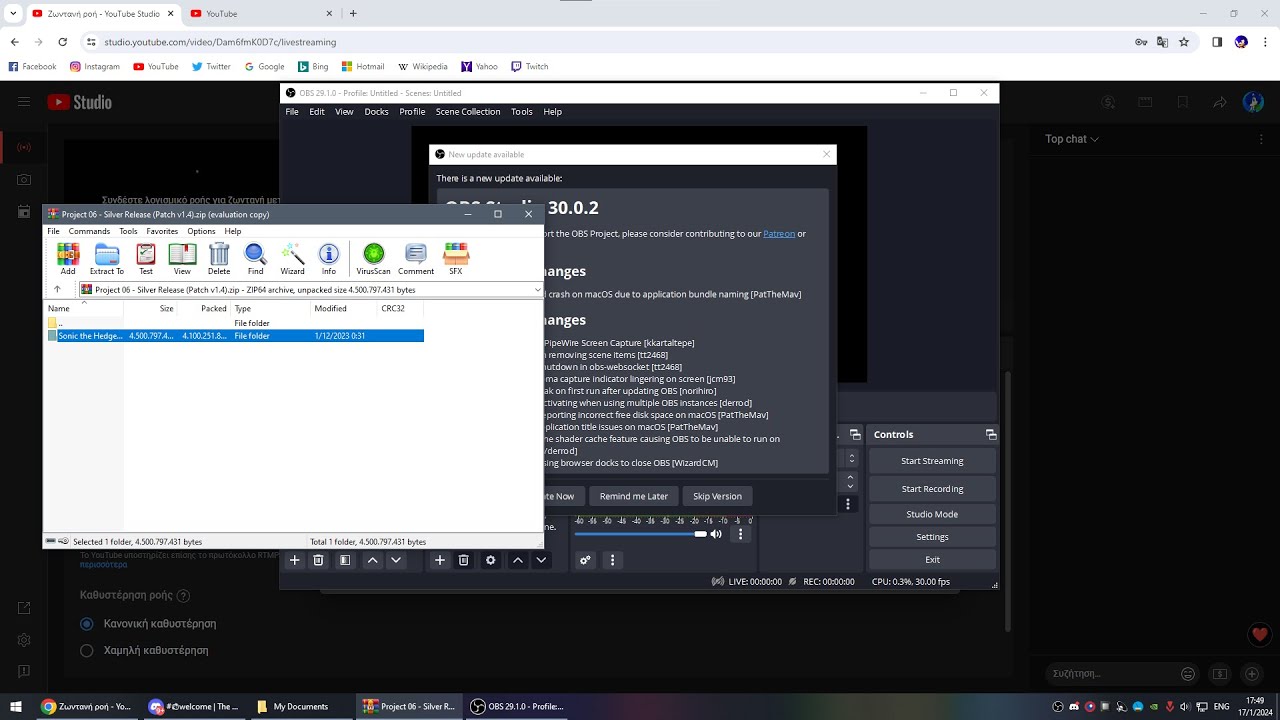Open the emoji picker in chat box
The image size is (1280, 720).
[x=1188, y=674]
